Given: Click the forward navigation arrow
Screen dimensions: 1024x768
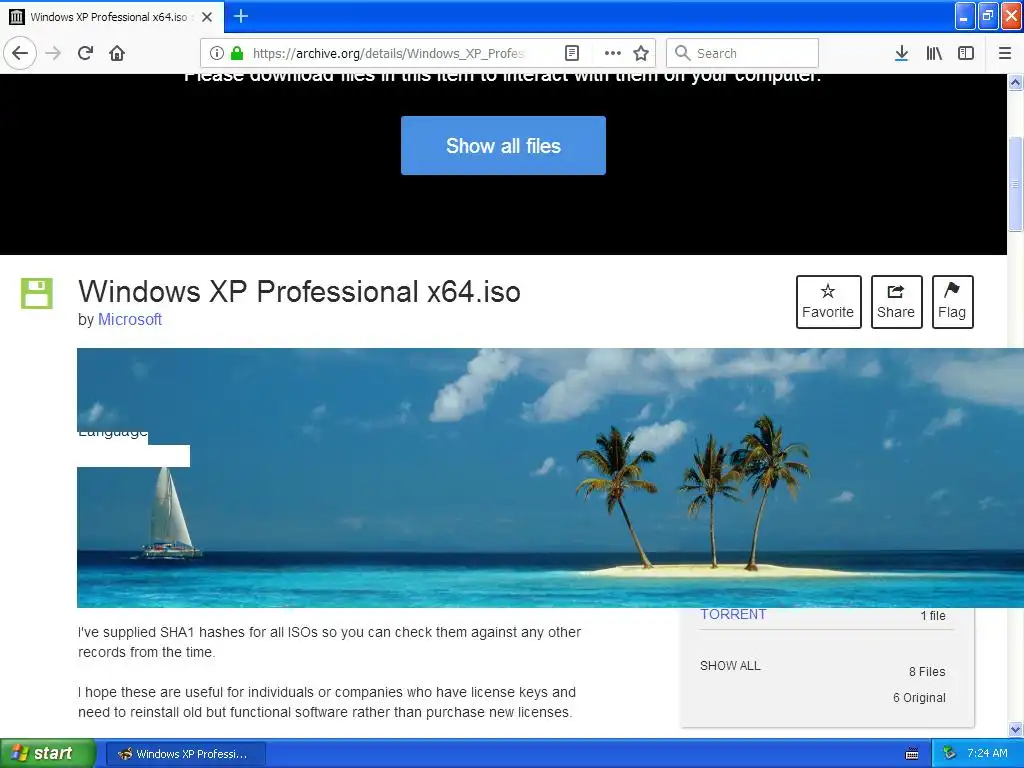Looking at the screenshot, I should point(53,53).
